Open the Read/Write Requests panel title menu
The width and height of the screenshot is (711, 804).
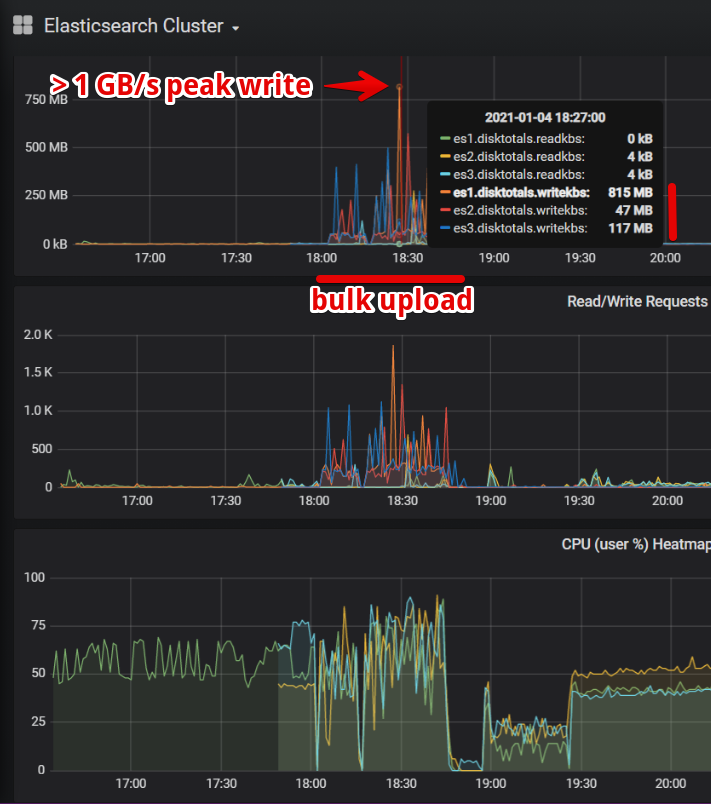click(x=637, y=302)
